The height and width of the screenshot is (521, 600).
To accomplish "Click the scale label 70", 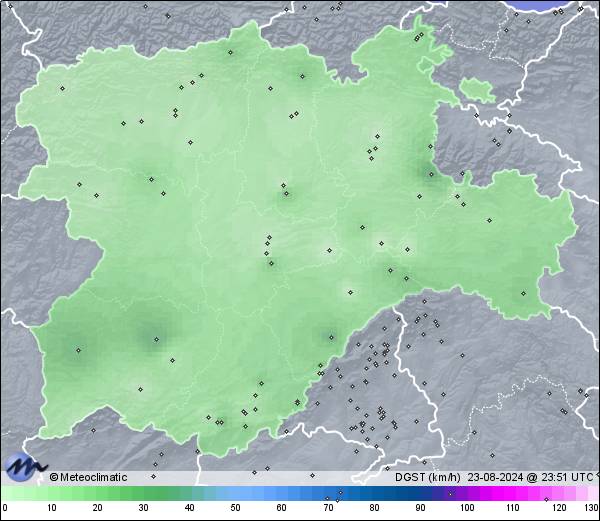I will 328,508.
